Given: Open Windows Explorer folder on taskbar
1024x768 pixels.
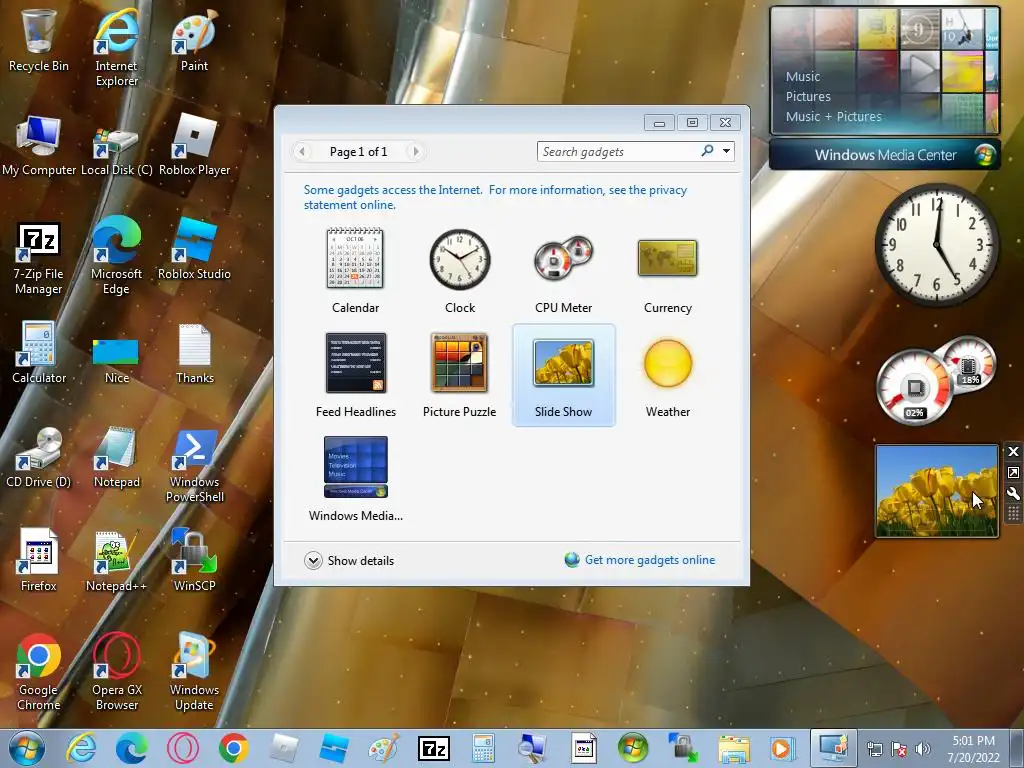Looking at the screenshot, I should coord(733,748).
